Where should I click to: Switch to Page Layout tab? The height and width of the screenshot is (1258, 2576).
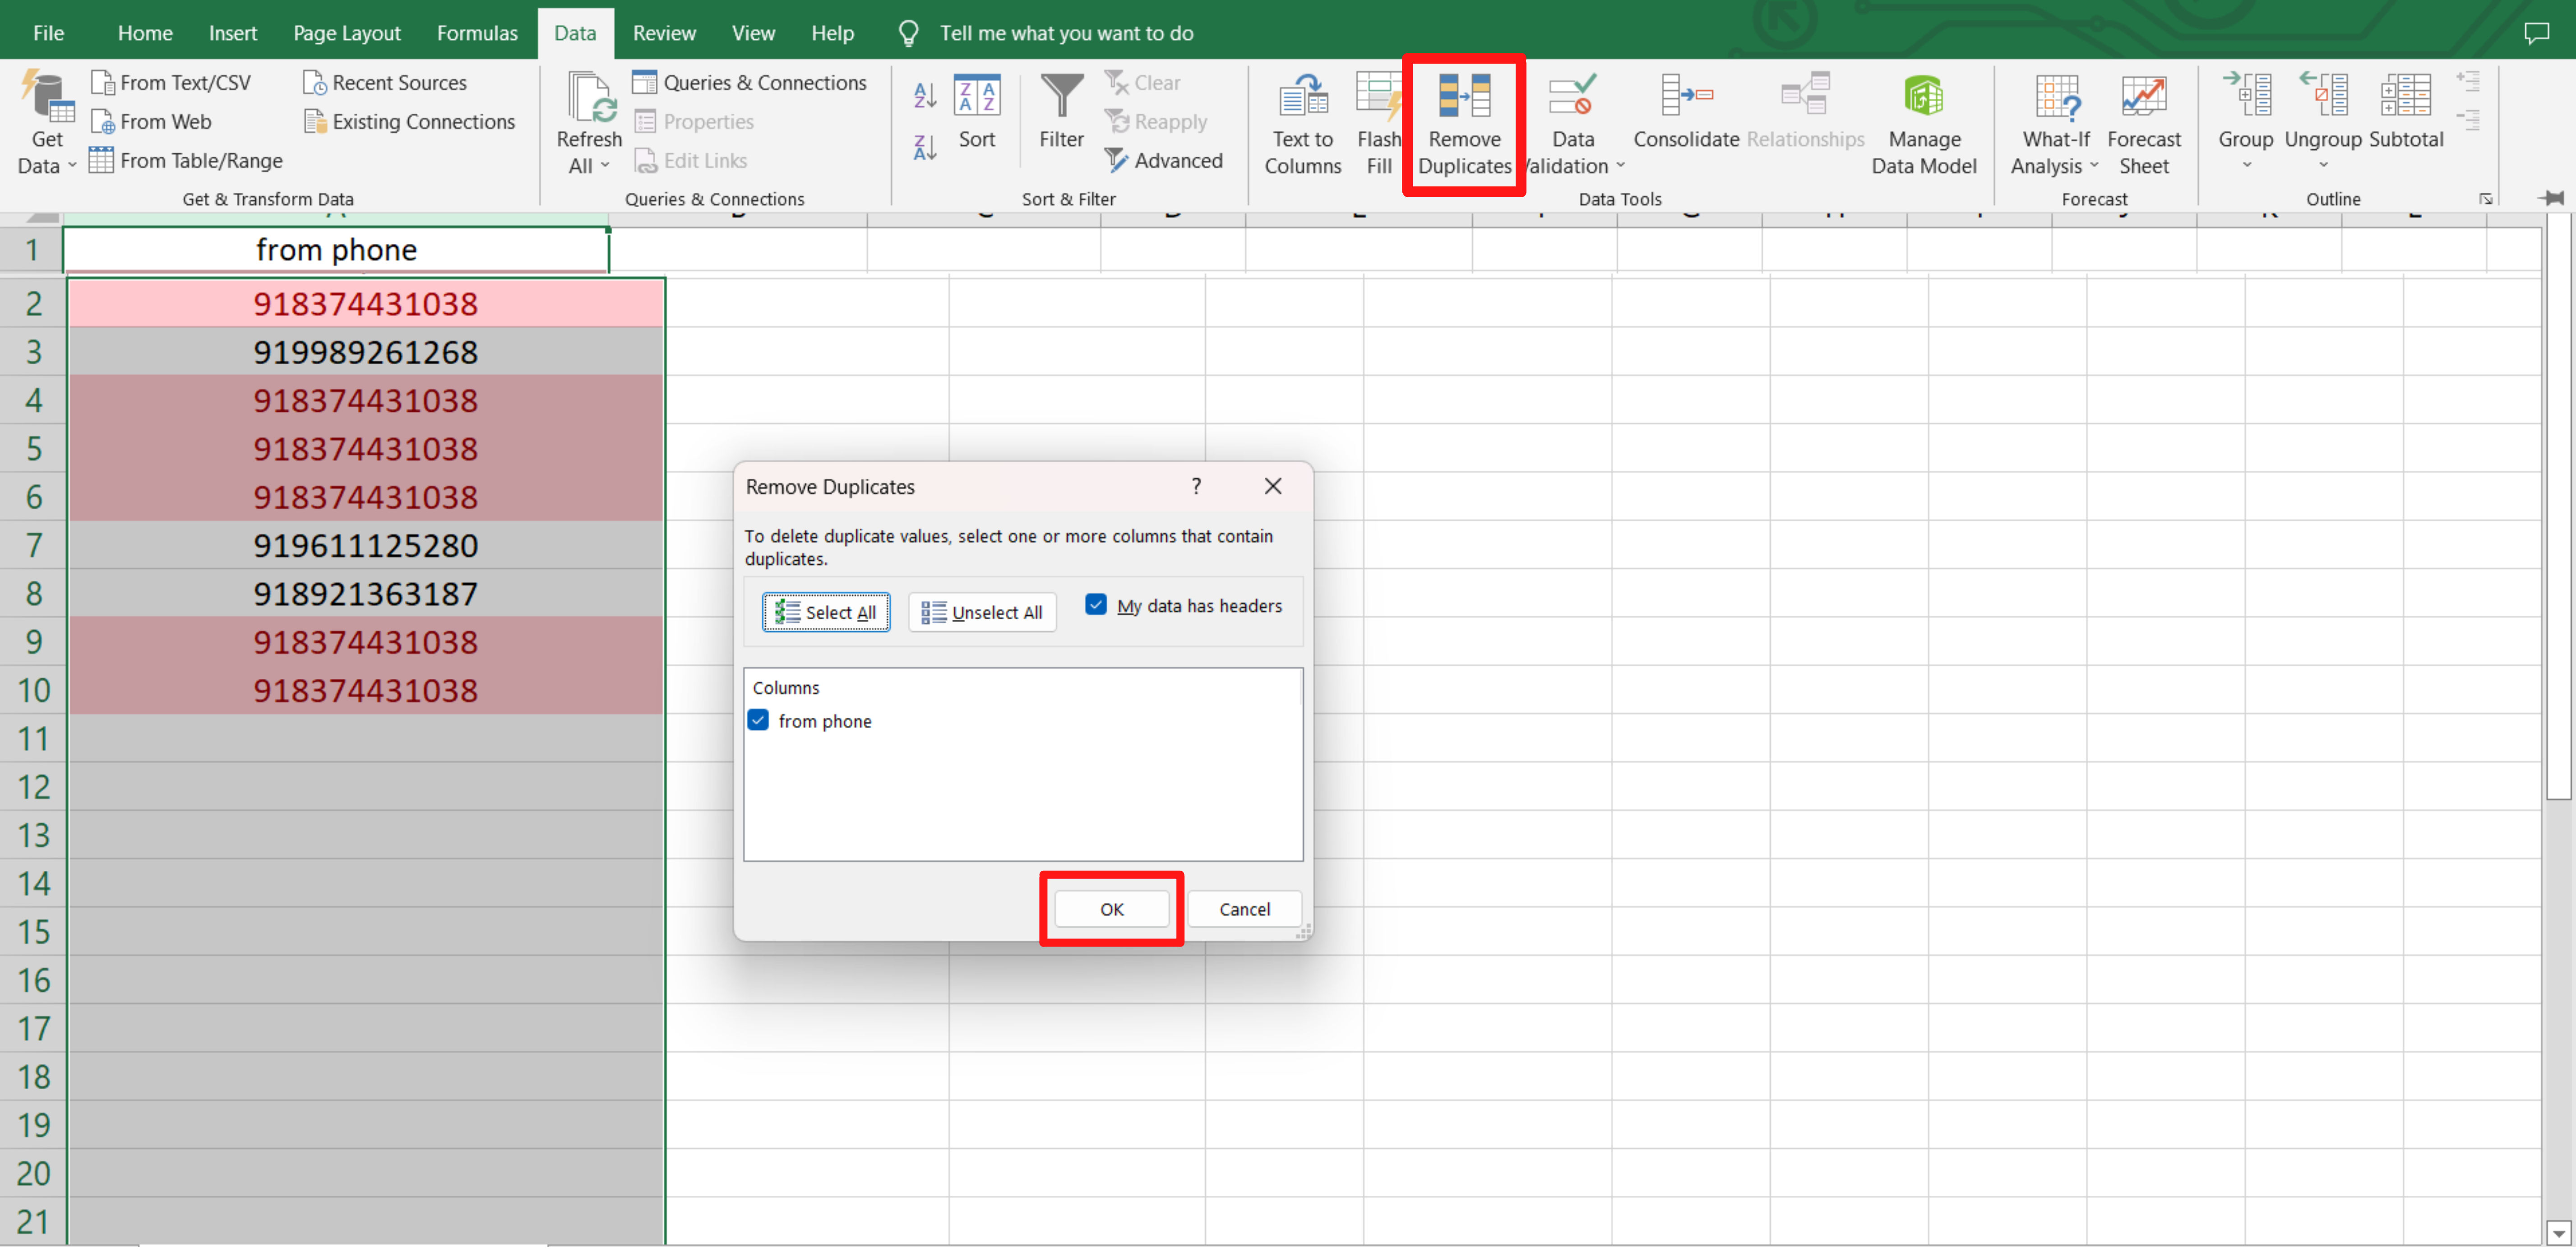tap(346, 33)
